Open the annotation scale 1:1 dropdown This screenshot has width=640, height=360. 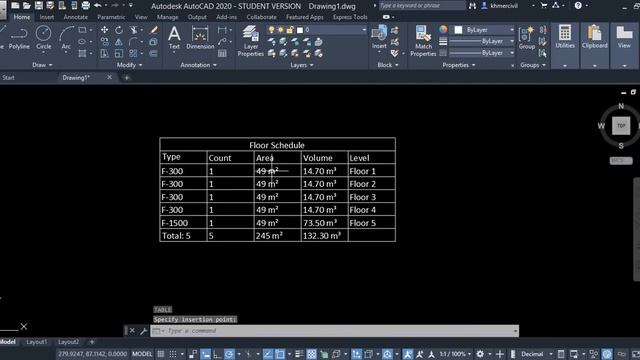455,354
